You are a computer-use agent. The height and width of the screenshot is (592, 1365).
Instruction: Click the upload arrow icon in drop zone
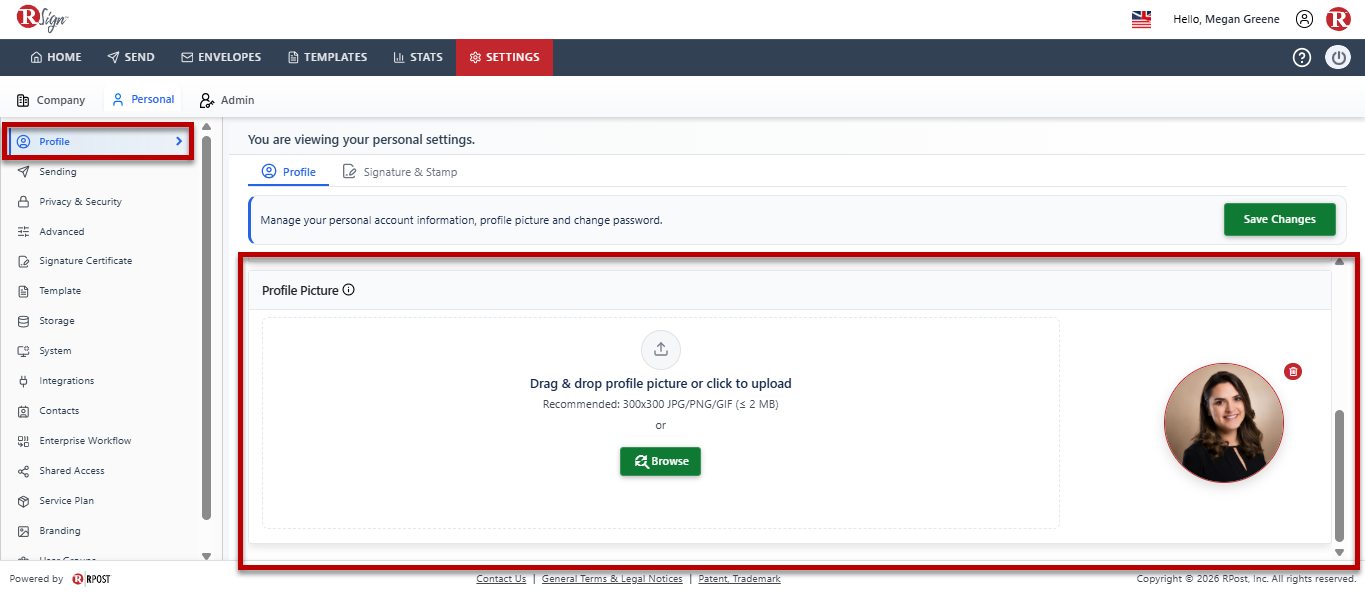(x=660, y=349)
